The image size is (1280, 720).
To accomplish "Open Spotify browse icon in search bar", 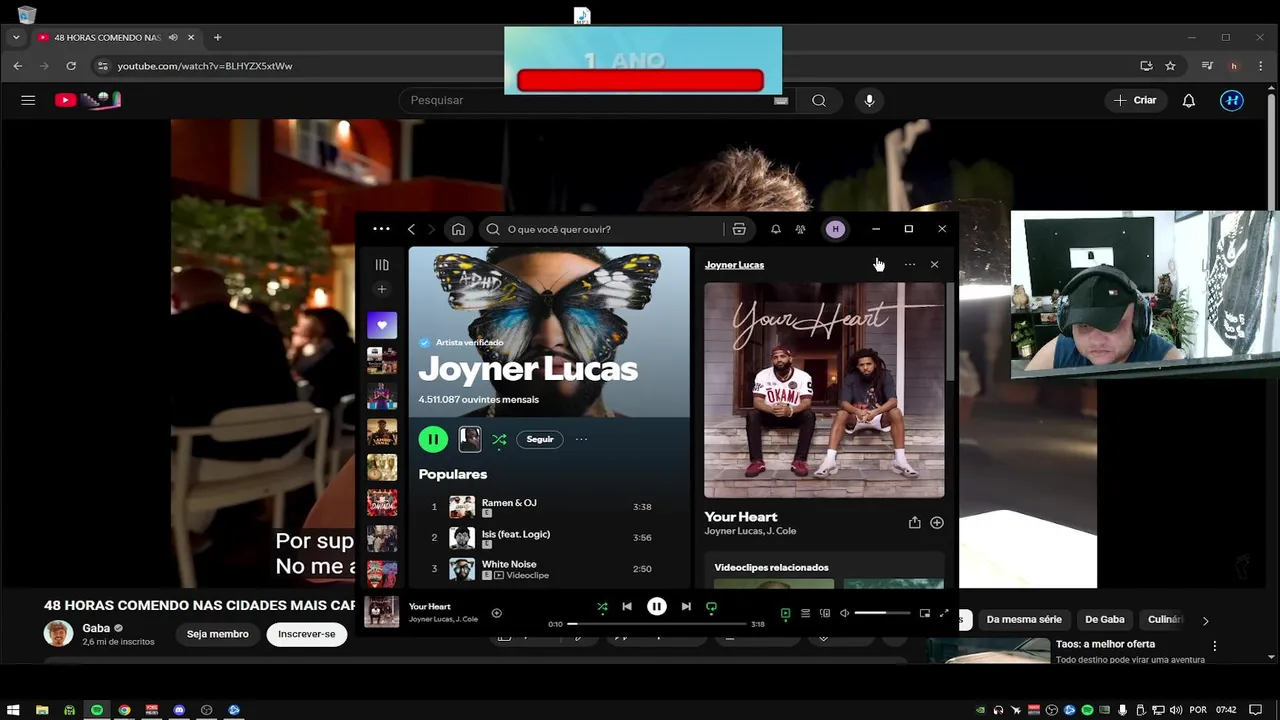I will click(739, 229).
